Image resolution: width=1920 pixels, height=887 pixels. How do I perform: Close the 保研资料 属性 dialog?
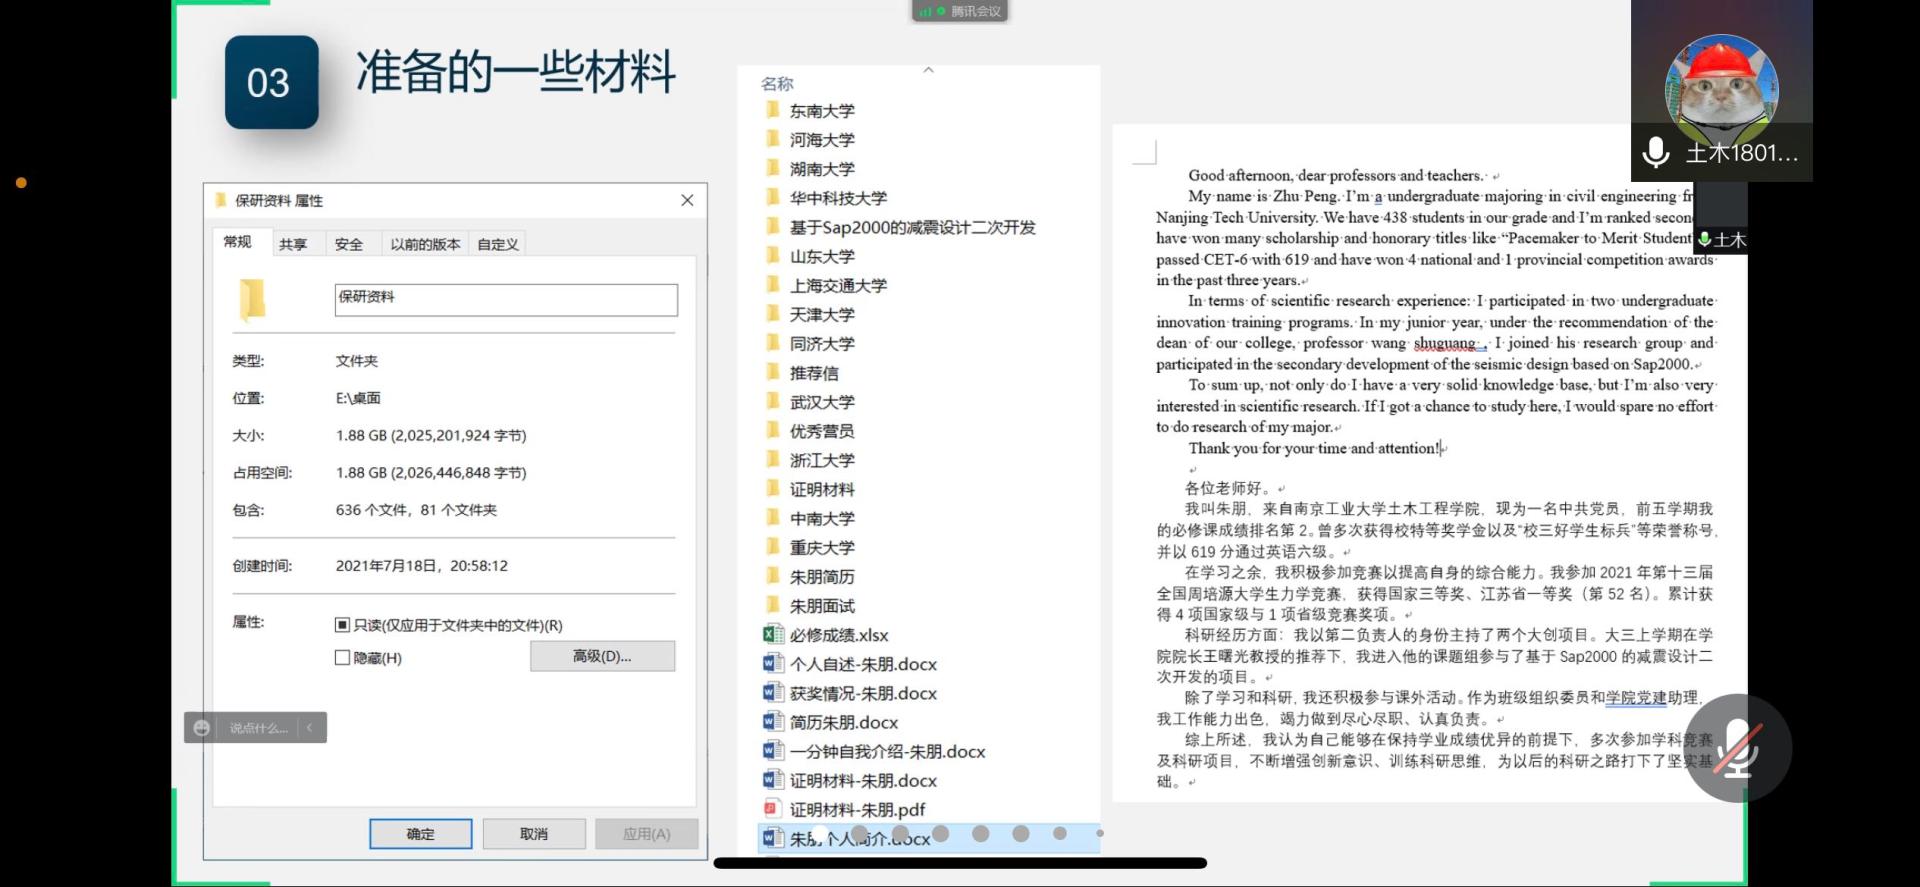687,200
